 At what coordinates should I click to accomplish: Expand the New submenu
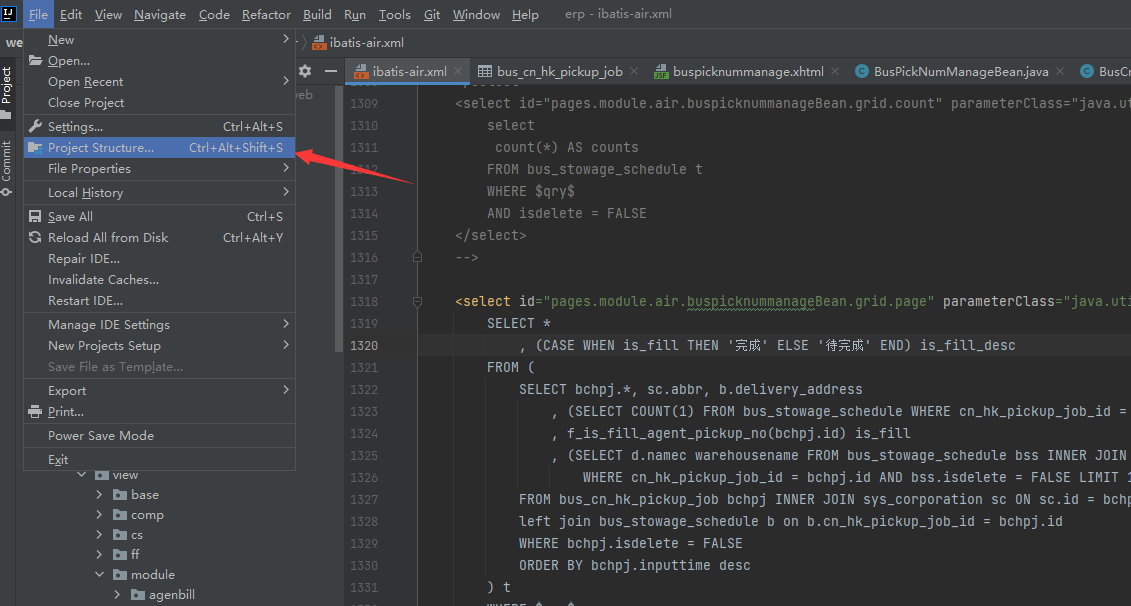click(286, 39)
